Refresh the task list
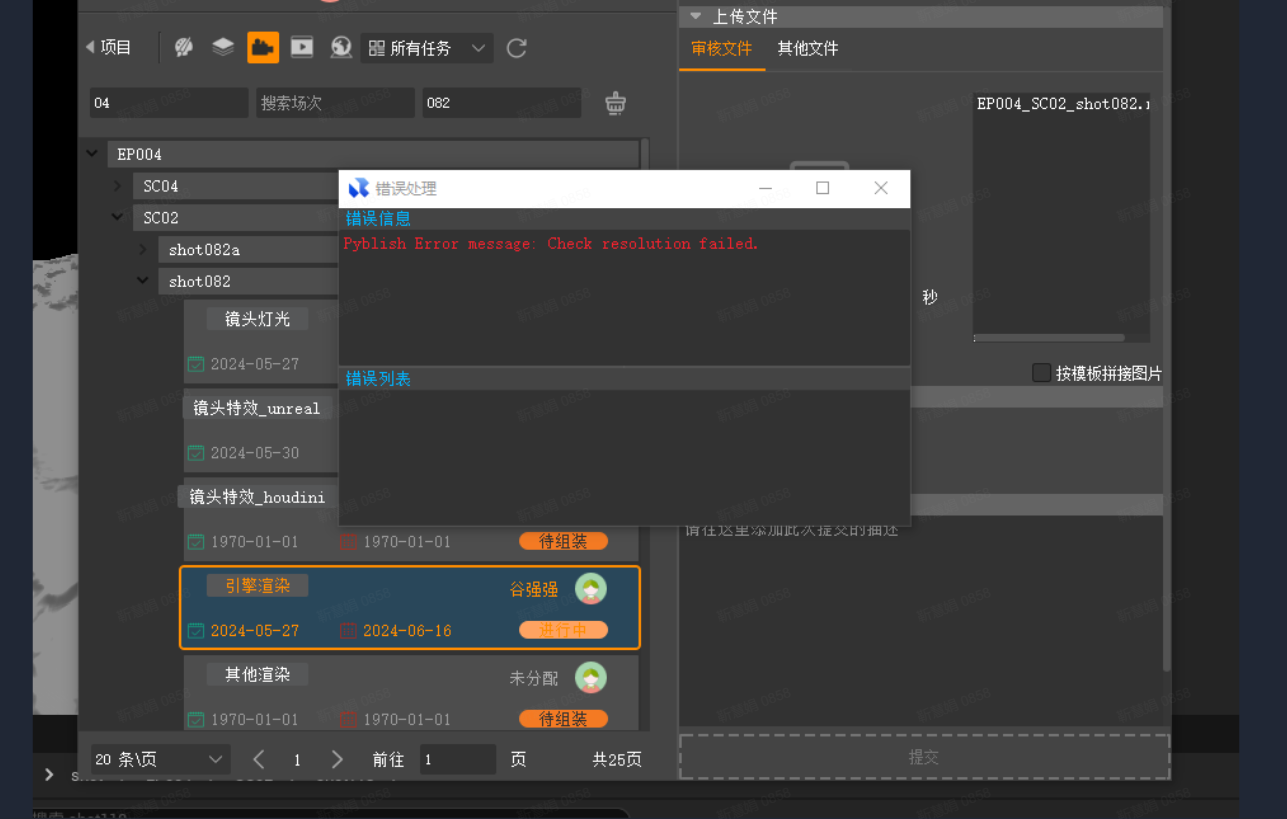 click(517, 48)
